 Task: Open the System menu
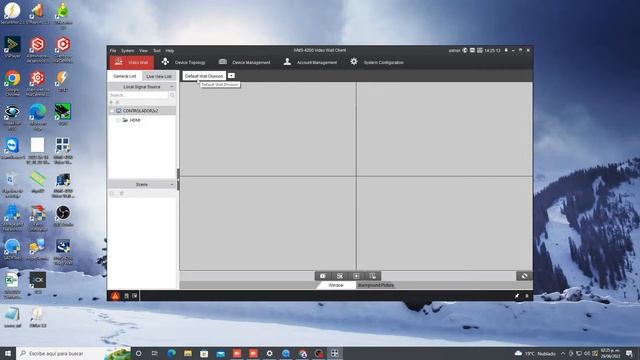pyautogui.click(x=127, y=51)
